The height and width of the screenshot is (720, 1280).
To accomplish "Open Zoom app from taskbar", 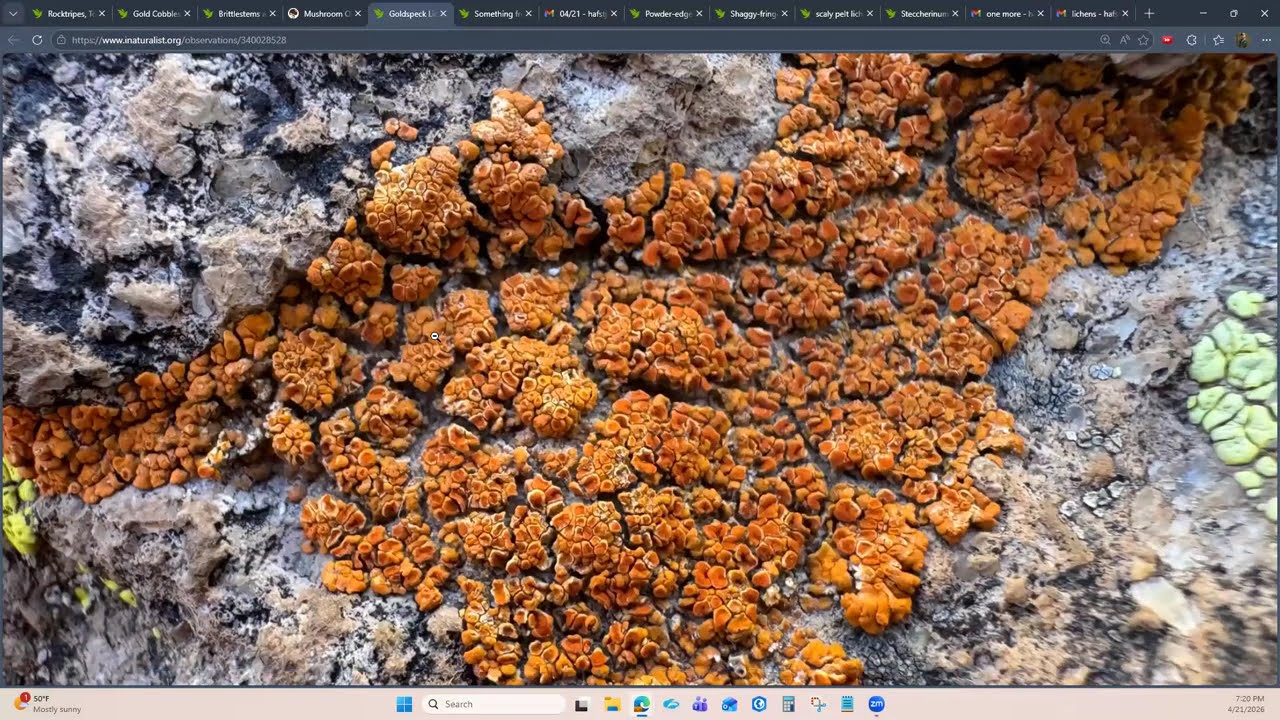I will [877, 704].
